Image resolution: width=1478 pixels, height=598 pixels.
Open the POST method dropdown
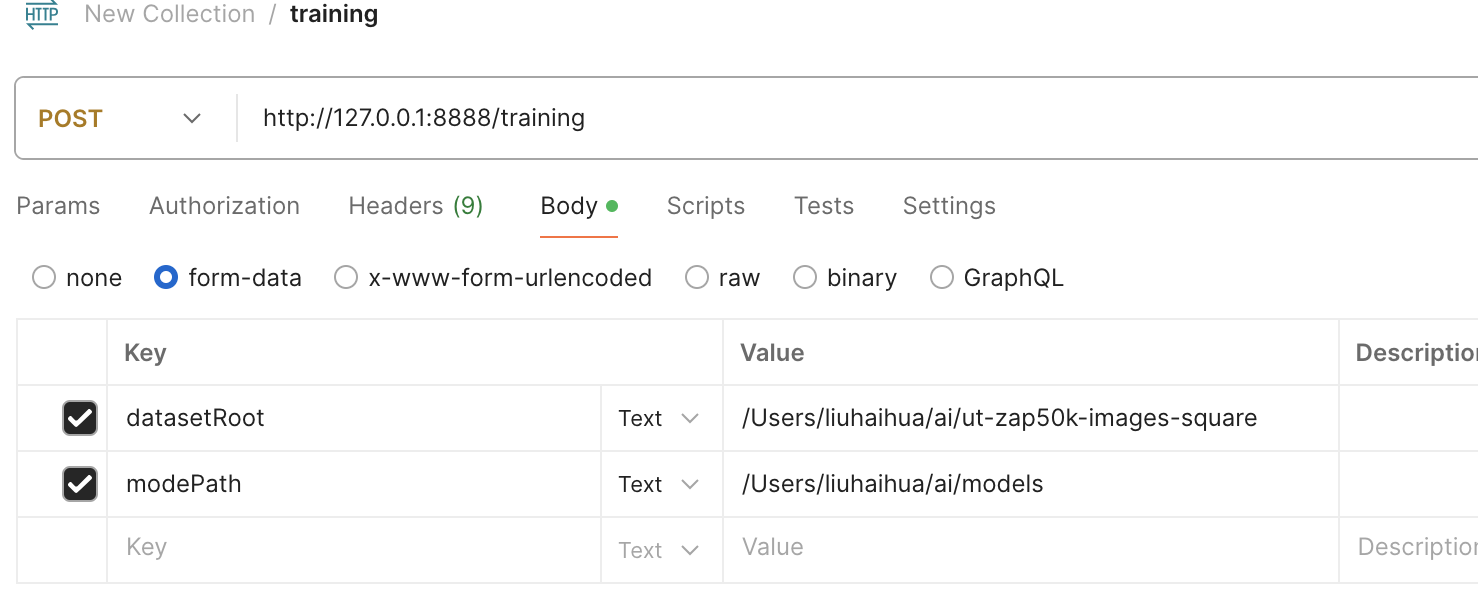[120, 118]
